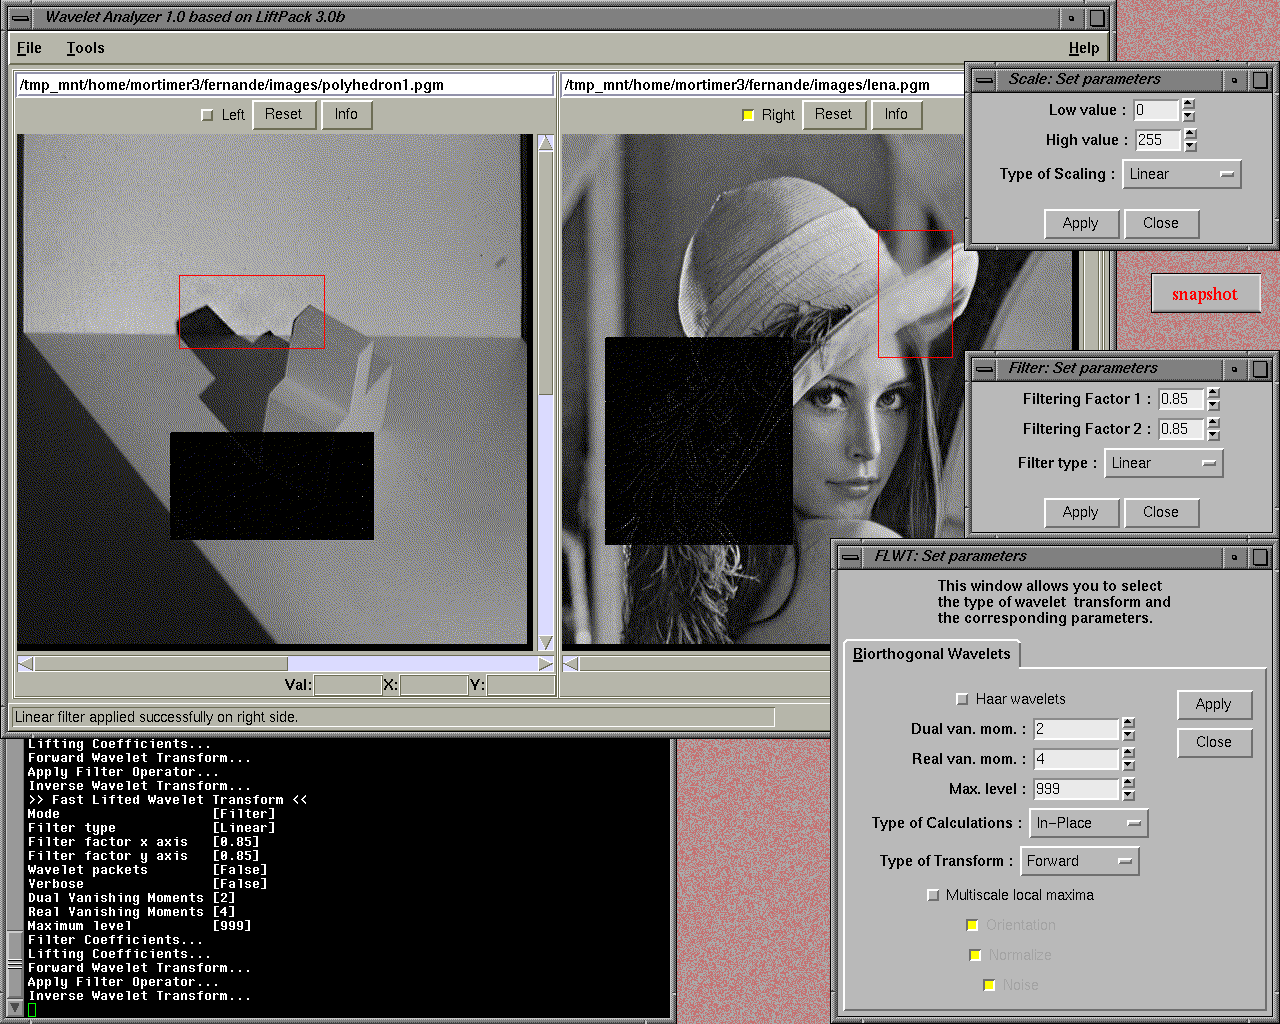Apply the Scale parameters
Image resolution: width=1280 pixels, height=1024 pixels.
pyautogui.click(x=1080, y=223)
